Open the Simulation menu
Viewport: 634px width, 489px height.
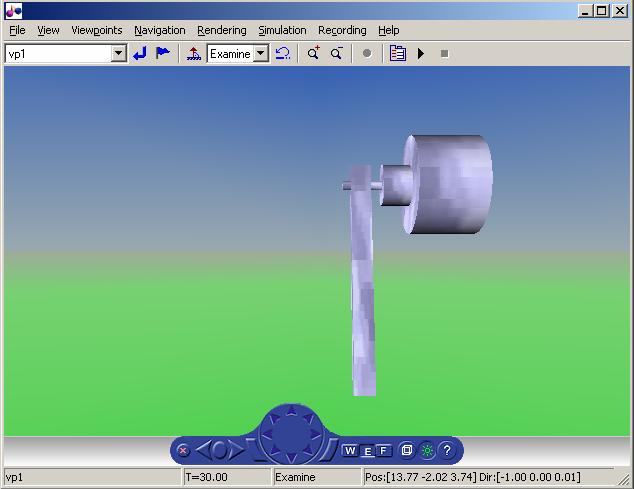pyautogui.click(x=282, y=30)
